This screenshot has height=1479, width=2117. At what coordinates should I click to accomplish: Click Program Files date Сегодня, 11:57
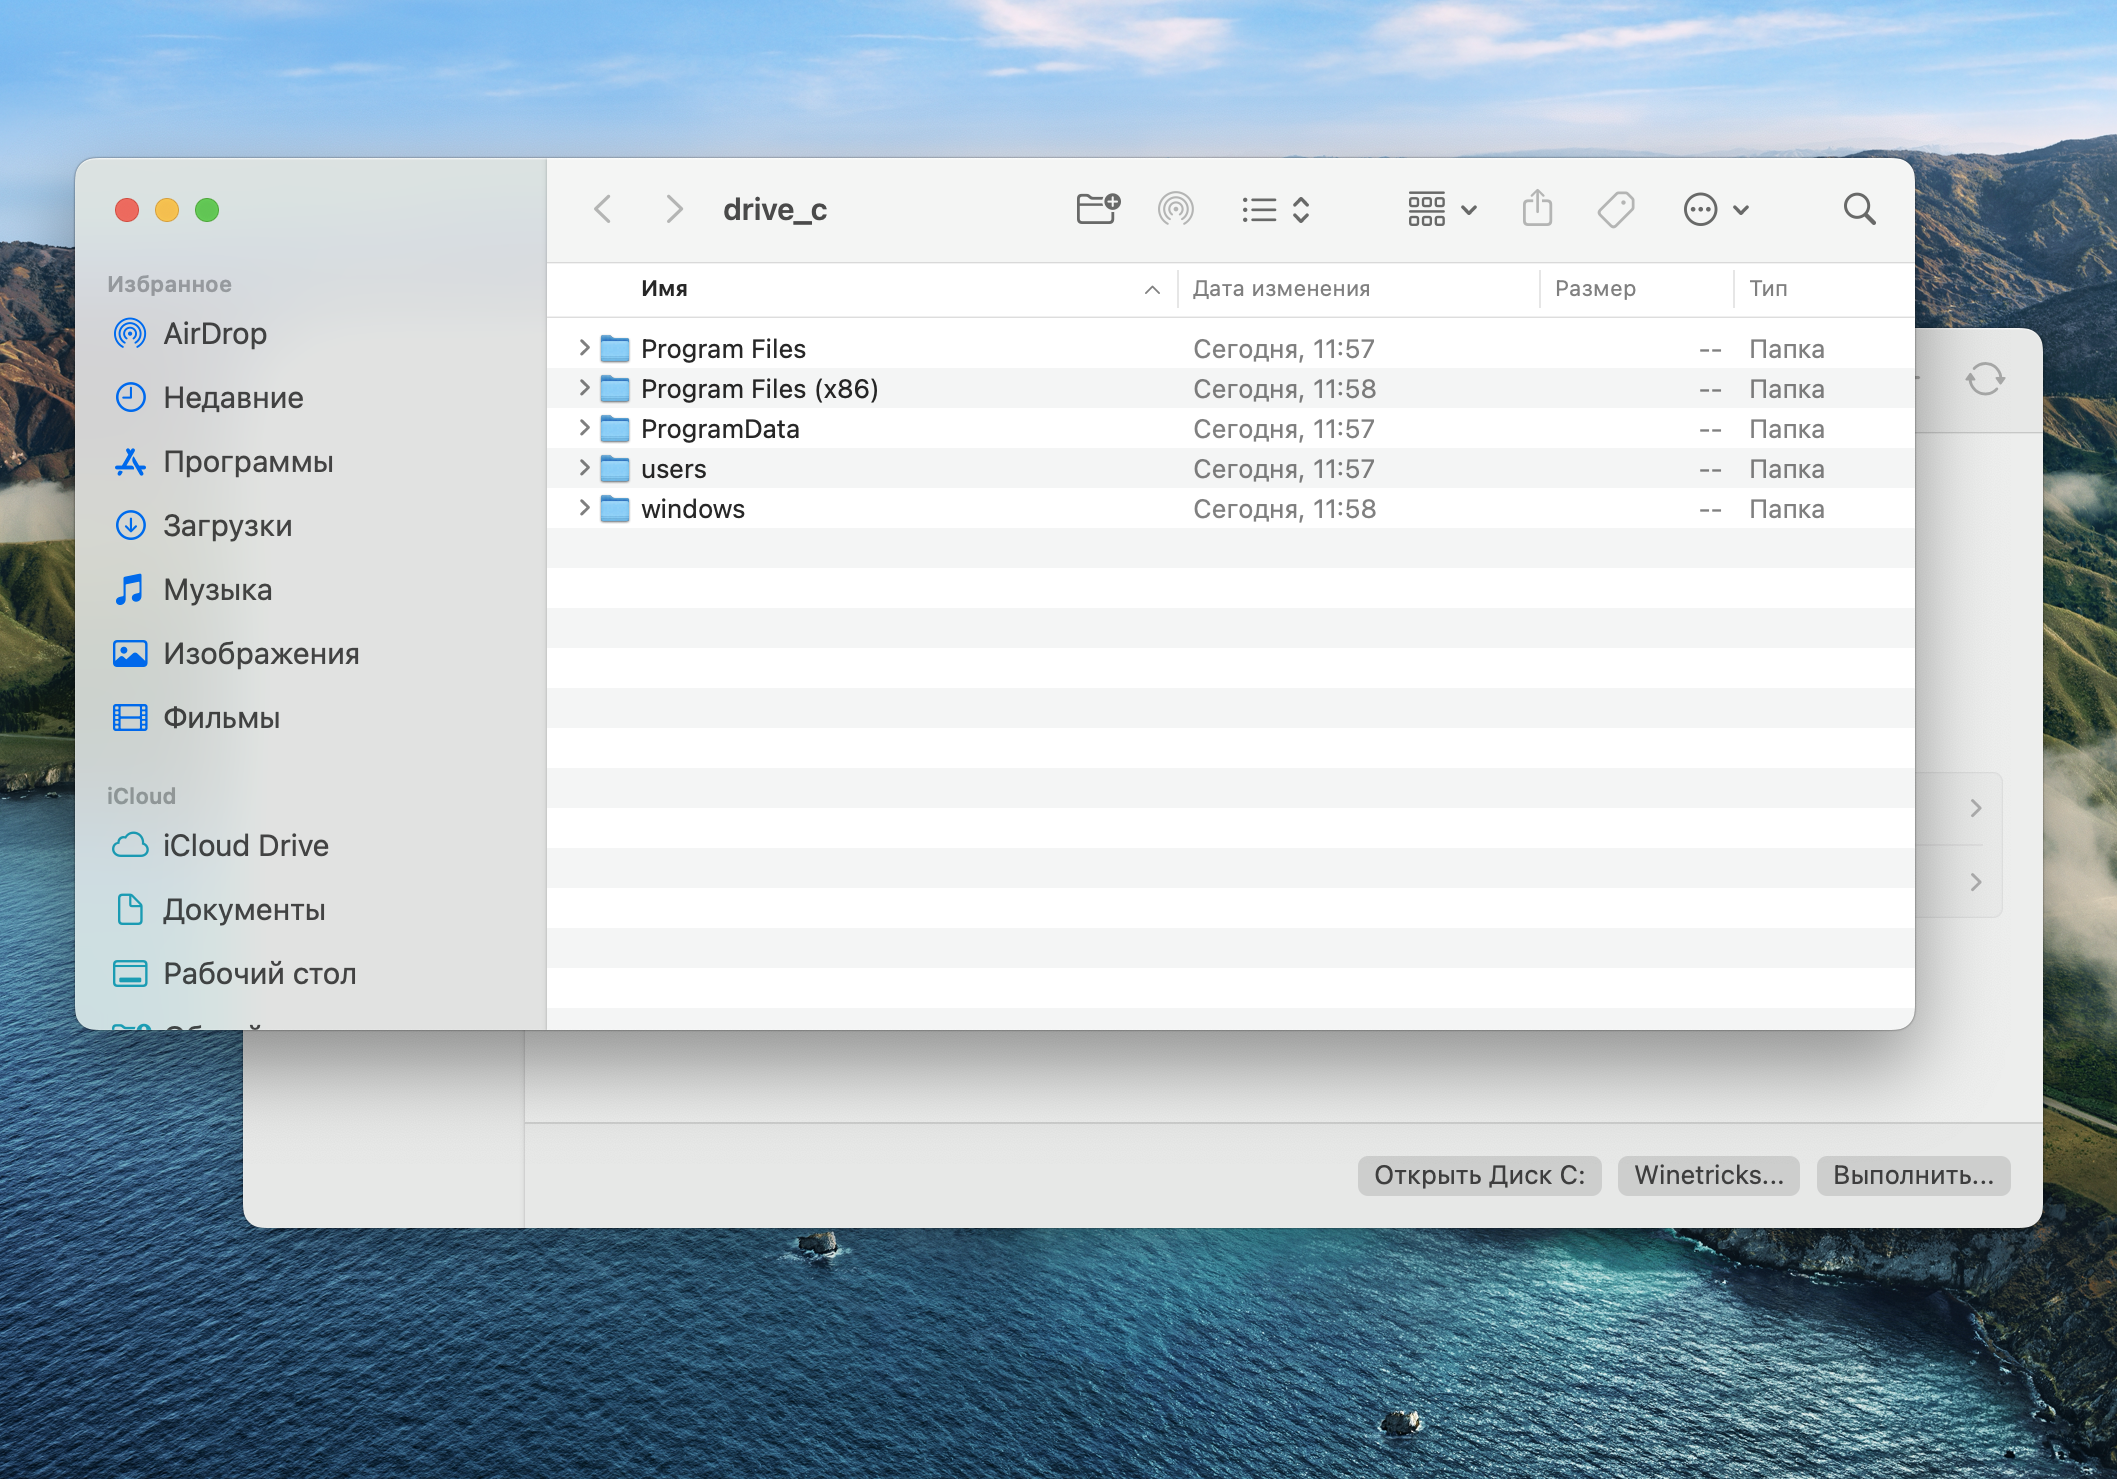(1284, 349)
